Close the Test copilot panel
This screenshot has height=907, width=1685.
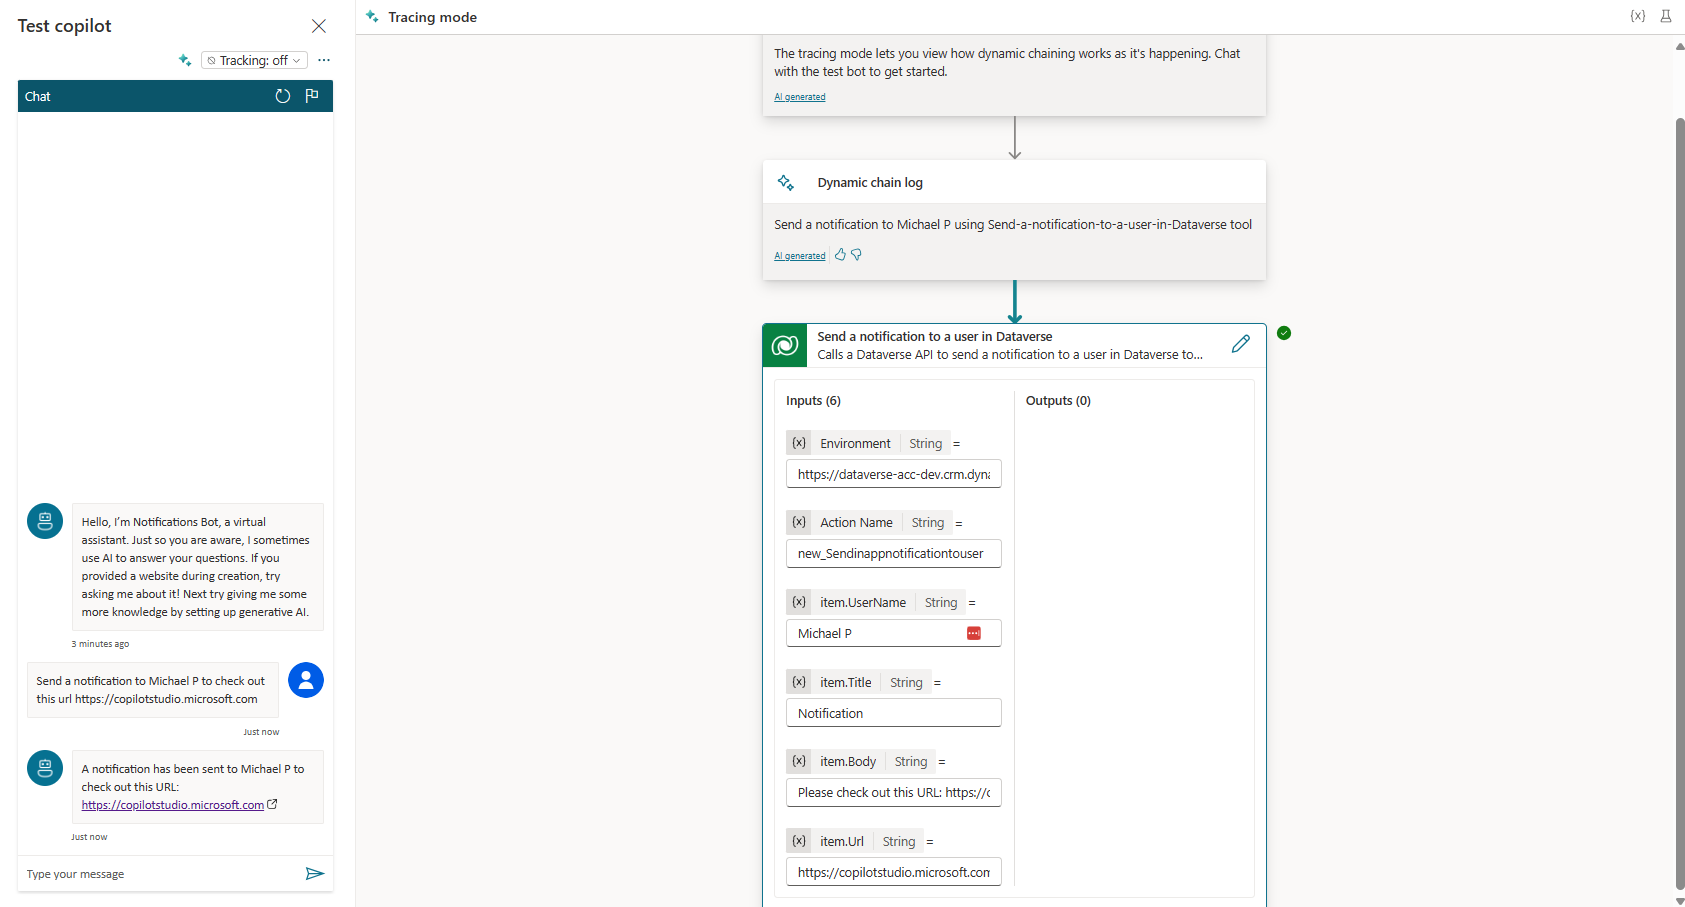click(x=319, y=26)
